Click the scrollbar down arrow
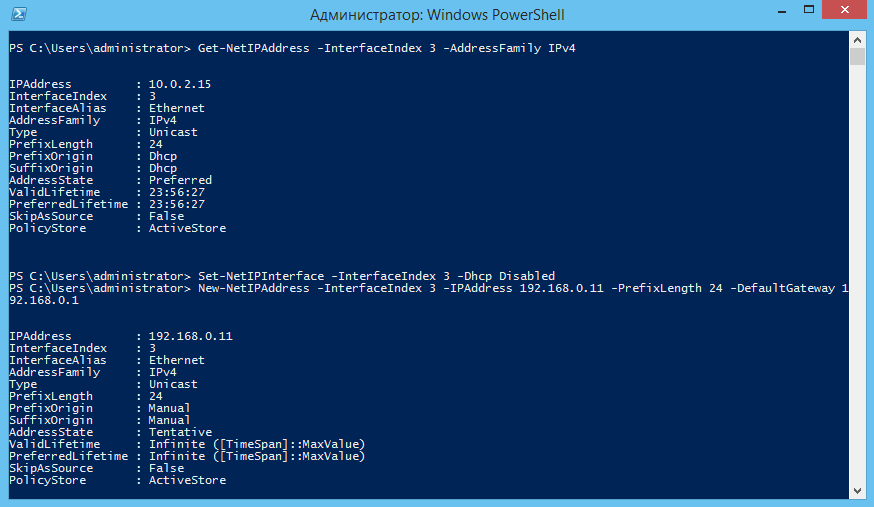The image size is (874, 507). (x=858, y=491)
